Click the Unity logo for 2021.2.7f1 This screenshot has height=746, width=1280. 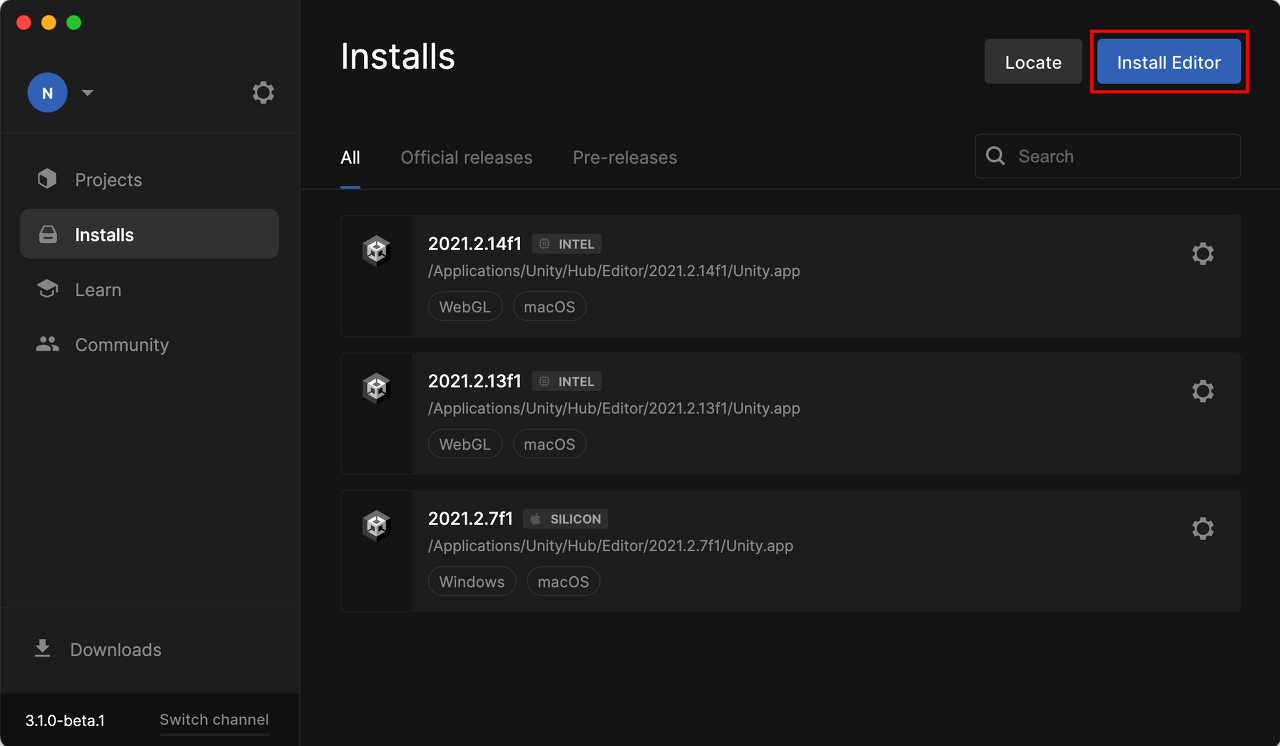tap(376, 525)
